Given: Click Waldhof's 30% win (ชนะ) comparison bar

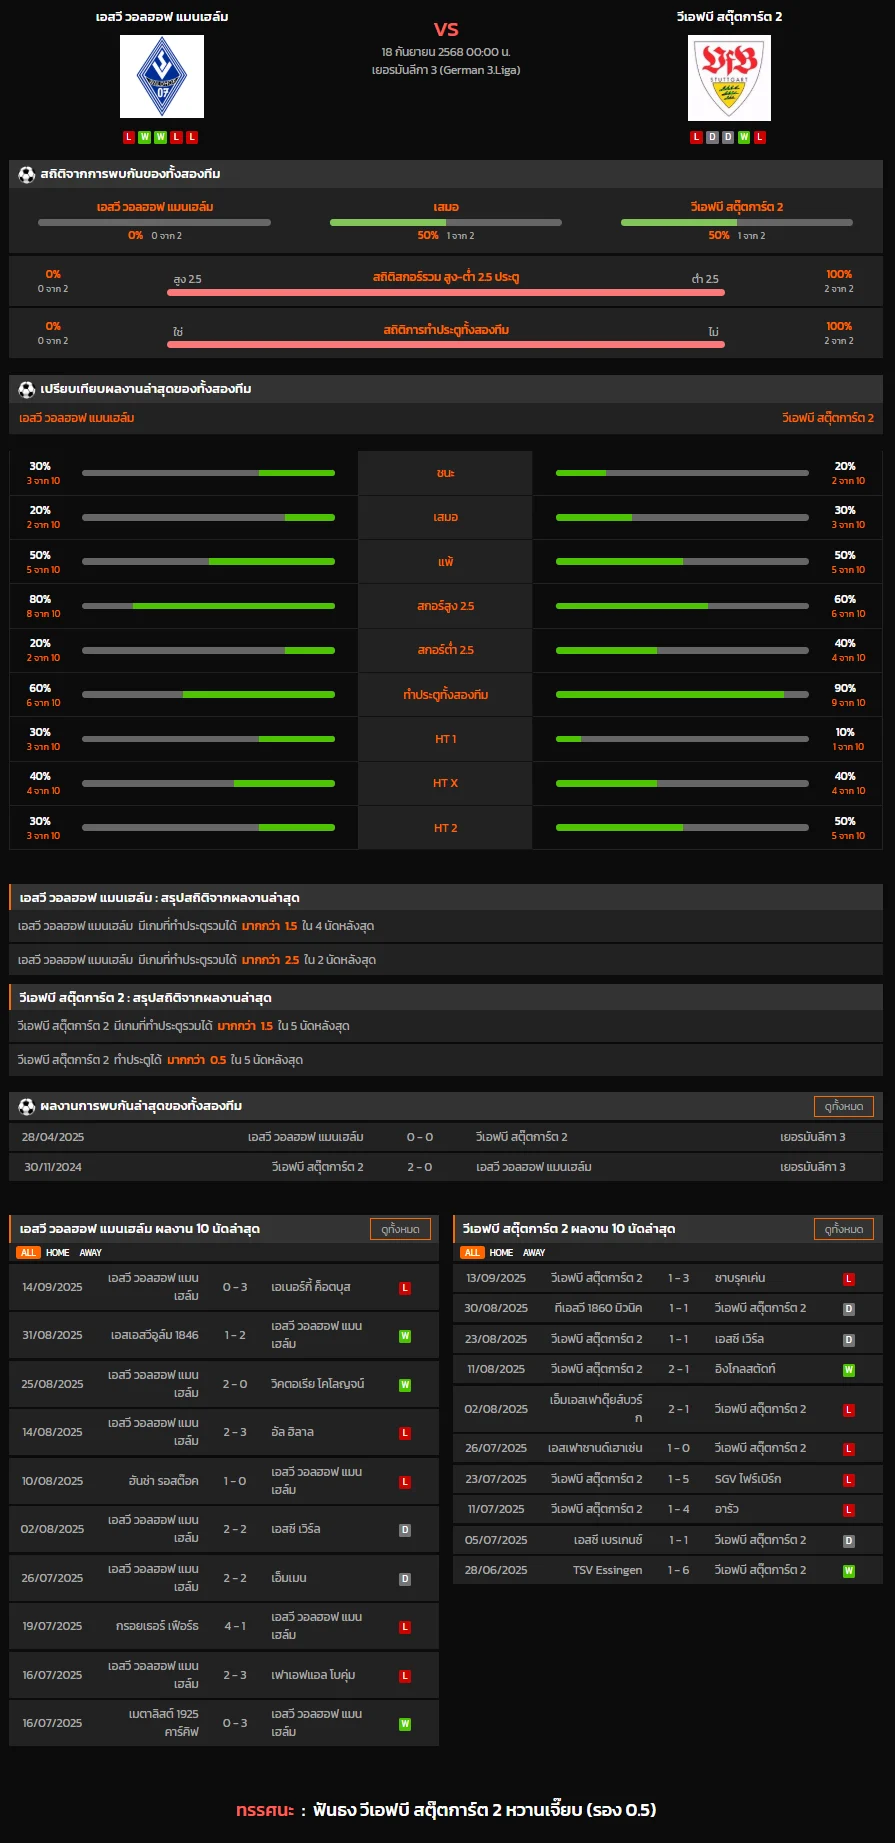Looking at the screenshot, I should point(208,473).
